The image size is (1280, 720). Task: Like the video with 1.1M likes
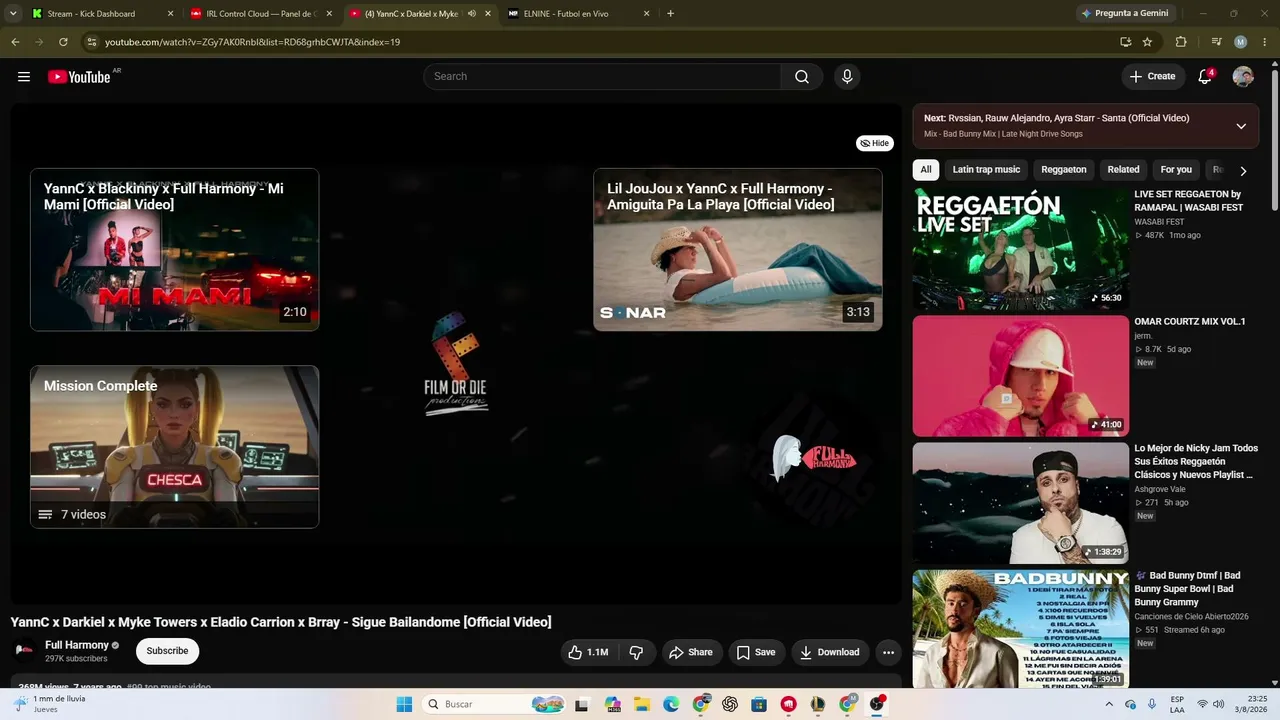[x=588, y=652]
